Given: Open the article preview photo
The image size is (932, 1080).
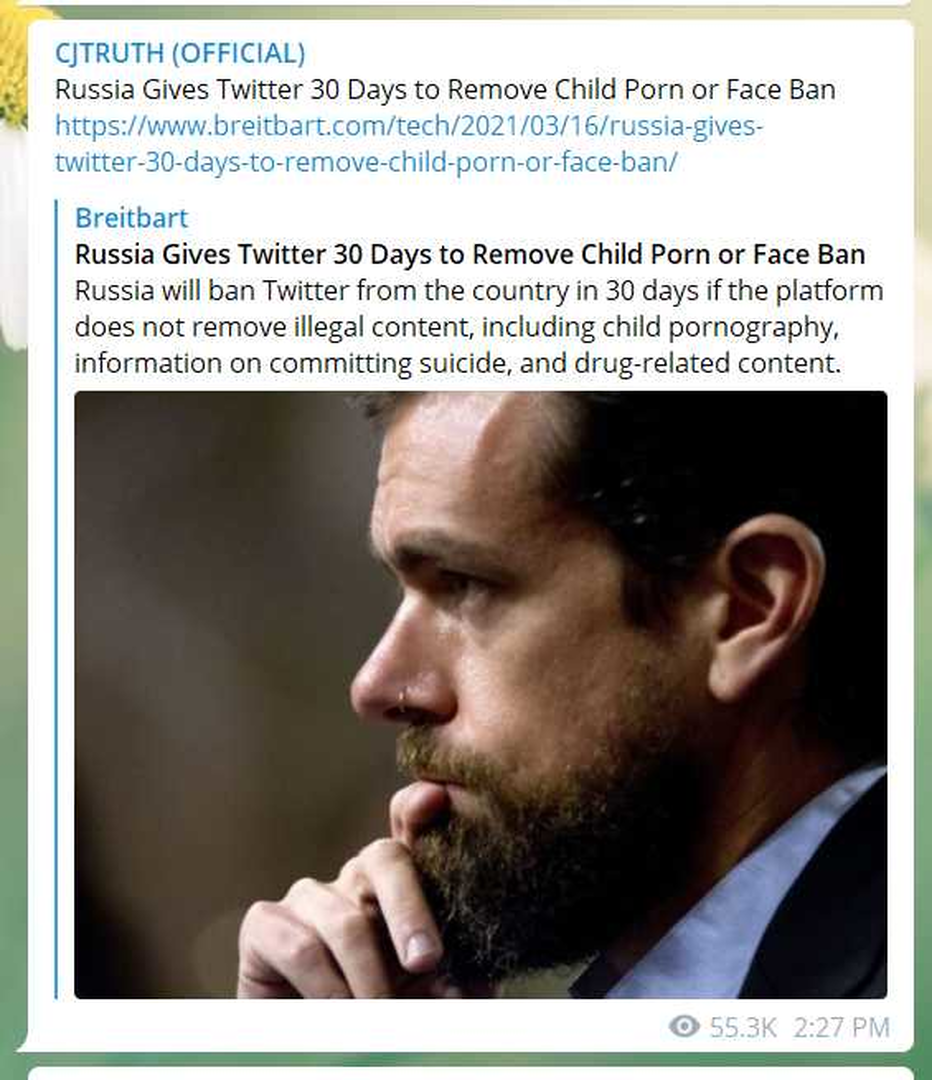Looking at the screenshot, I should coord(480,694).
